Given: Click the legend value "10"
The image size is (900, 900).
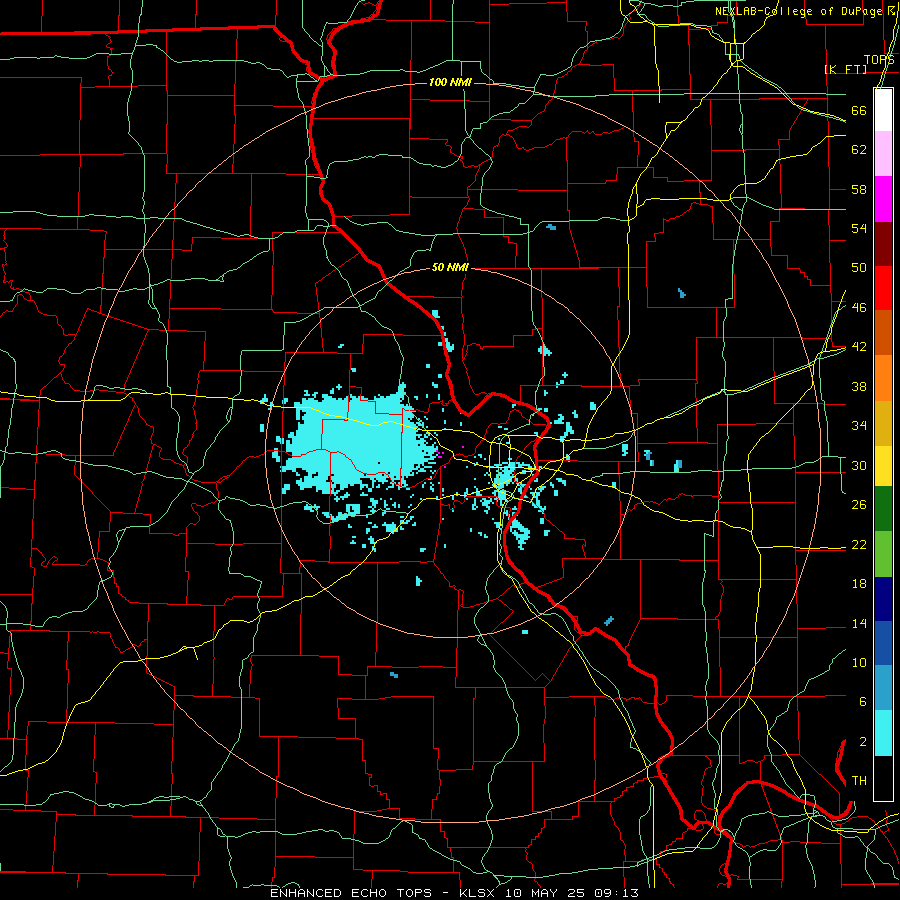Looking at the screenshot, I should 859,662.
